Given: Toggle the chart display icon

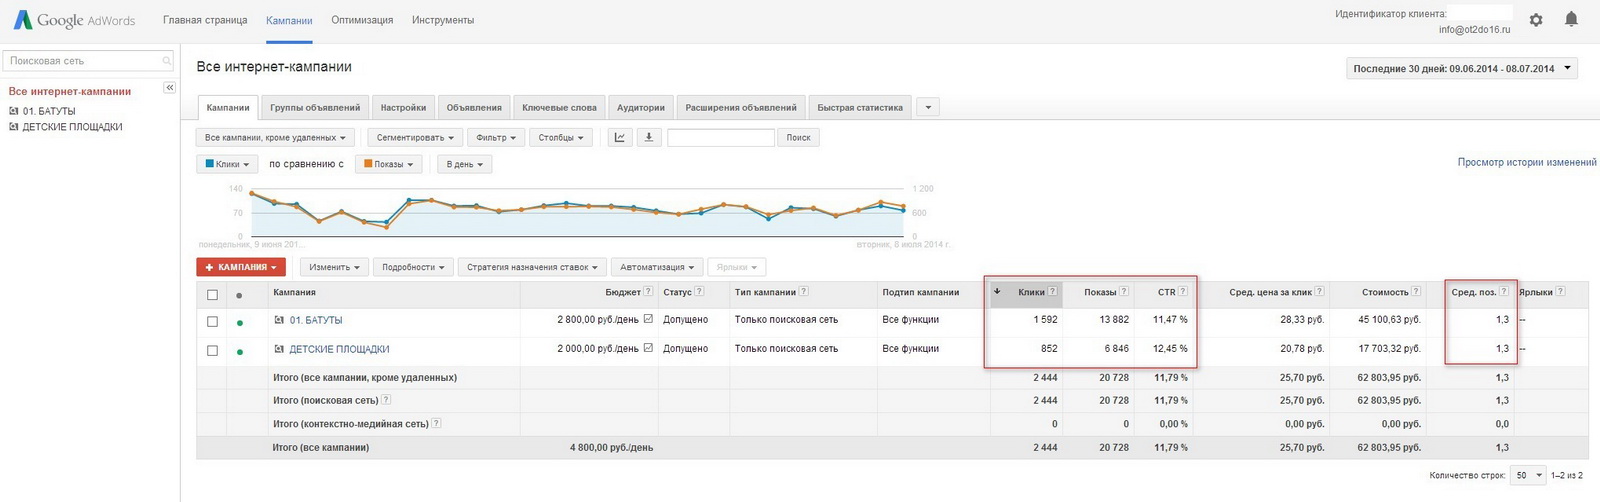Looking at the screenshot, I should pos(620,137).
